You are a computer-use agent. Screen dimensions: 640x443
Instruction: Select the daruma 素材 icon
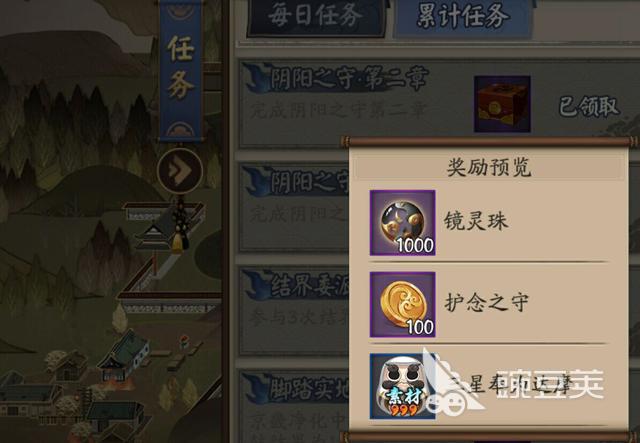coord(400,386)
